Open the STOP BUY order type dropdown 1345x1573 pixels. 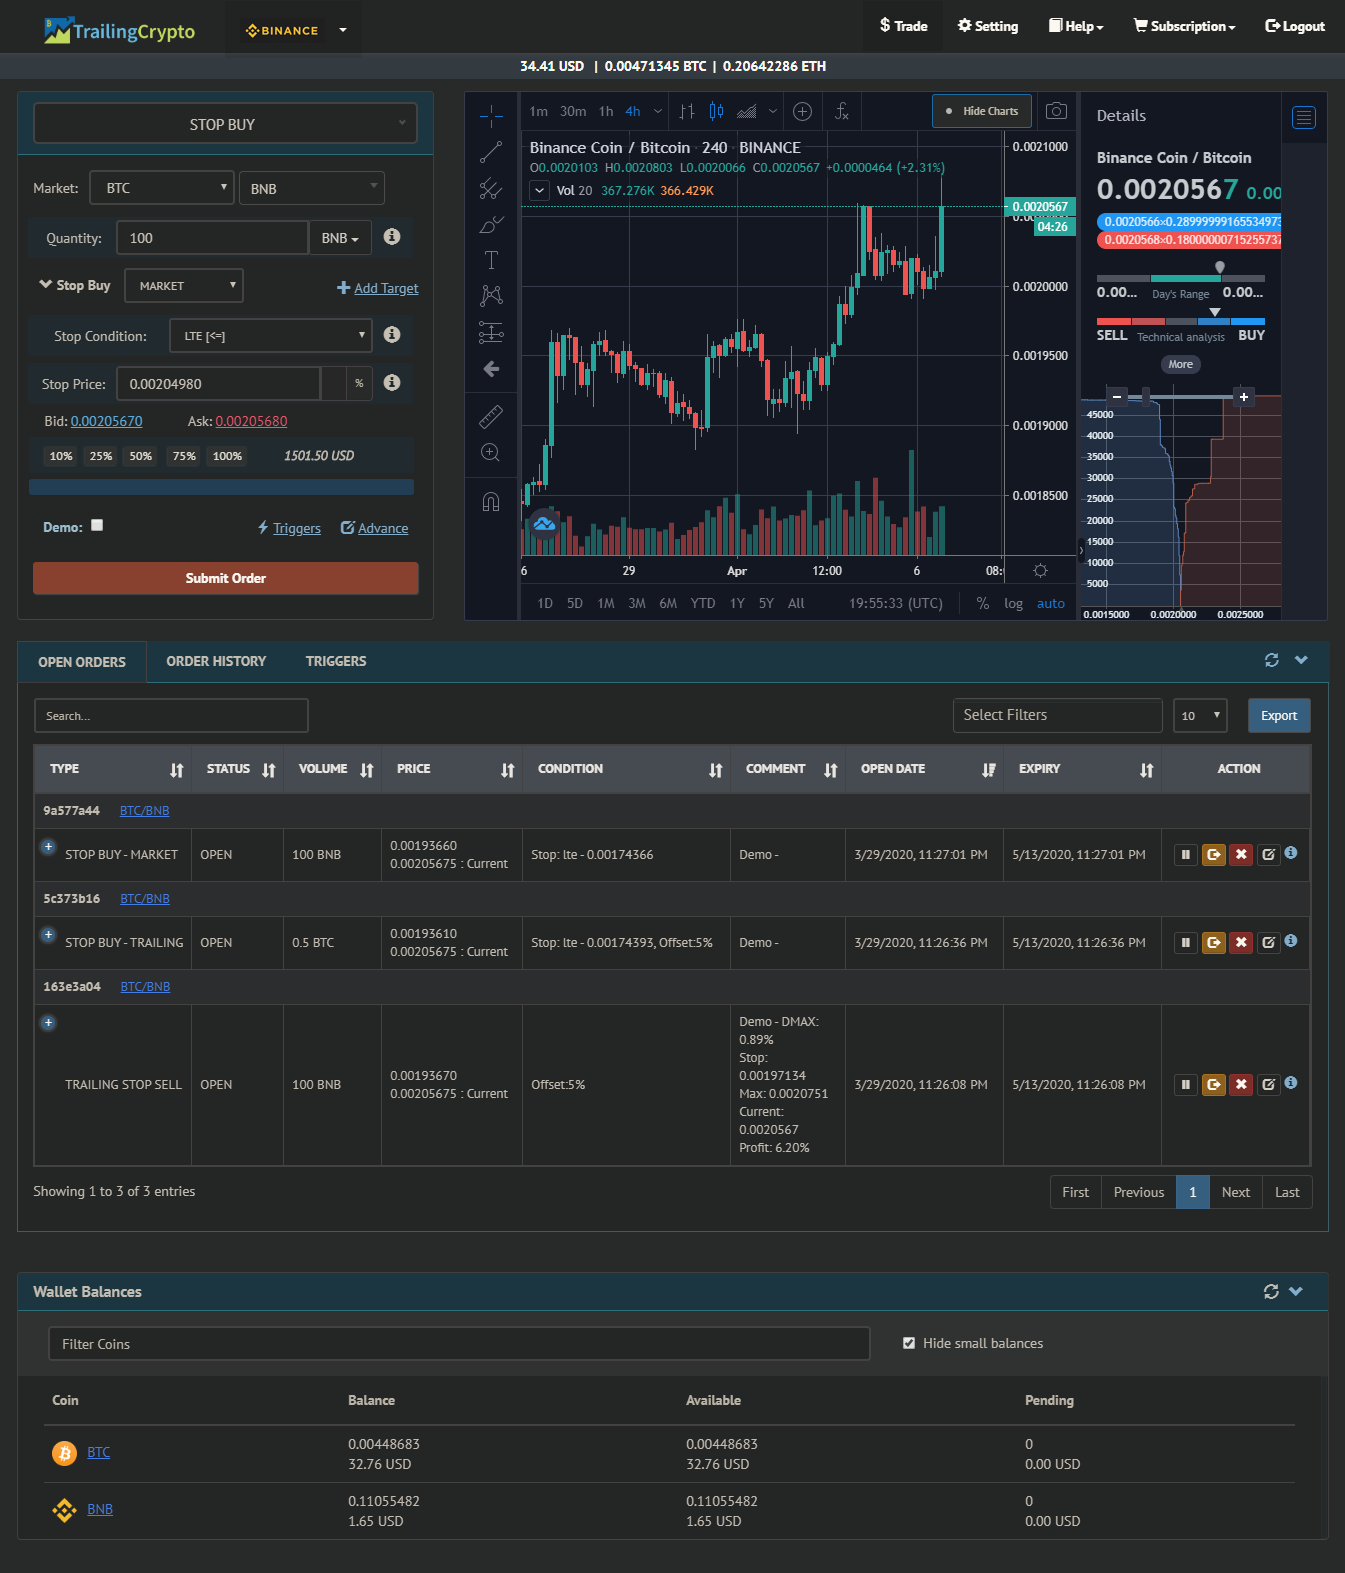click(x=225, y=124)
